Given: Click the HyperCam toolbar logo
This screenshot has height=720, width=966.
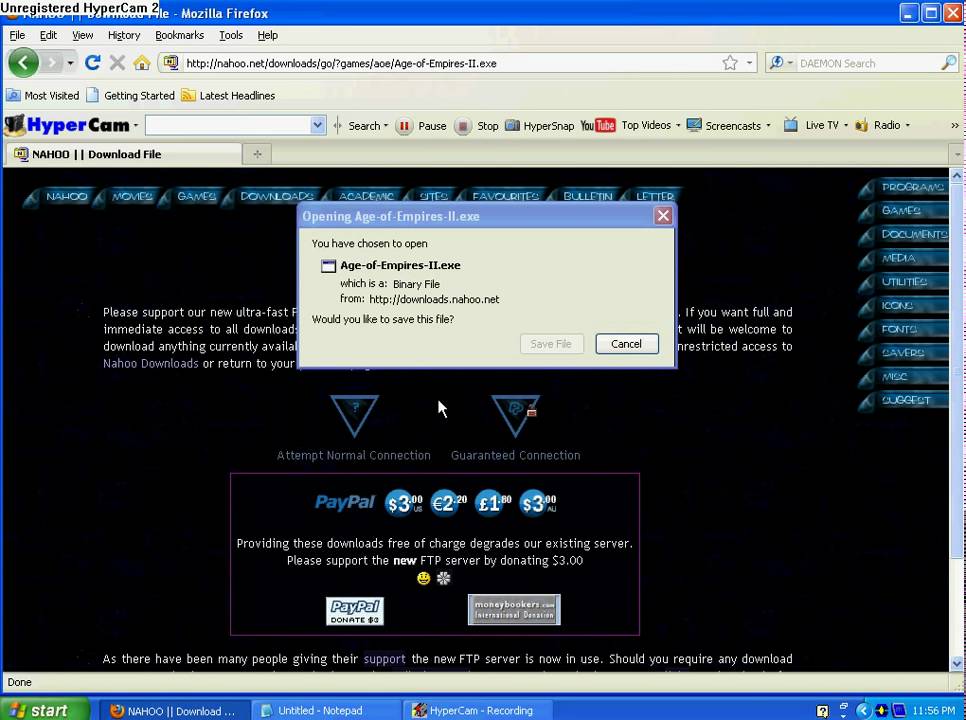Looking at the screenshot, I should point(67,125).
